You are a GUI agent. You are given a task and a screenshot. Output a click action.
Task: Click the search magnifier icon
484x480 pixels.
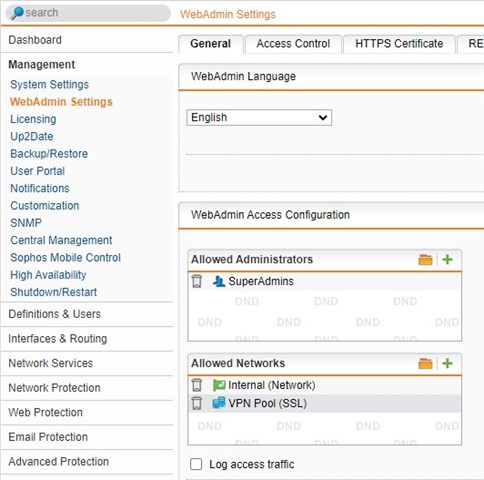coord(17,13)
